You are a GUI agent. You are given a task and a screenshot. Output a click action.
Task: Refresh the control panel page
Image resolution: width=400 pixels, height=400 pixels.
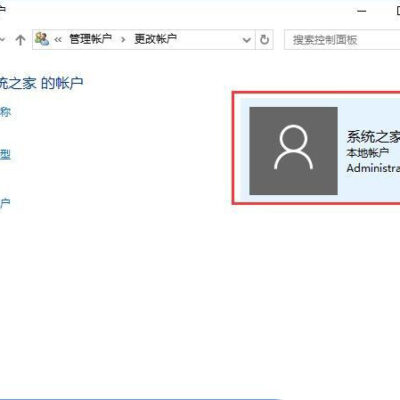(x=264, y=40)
